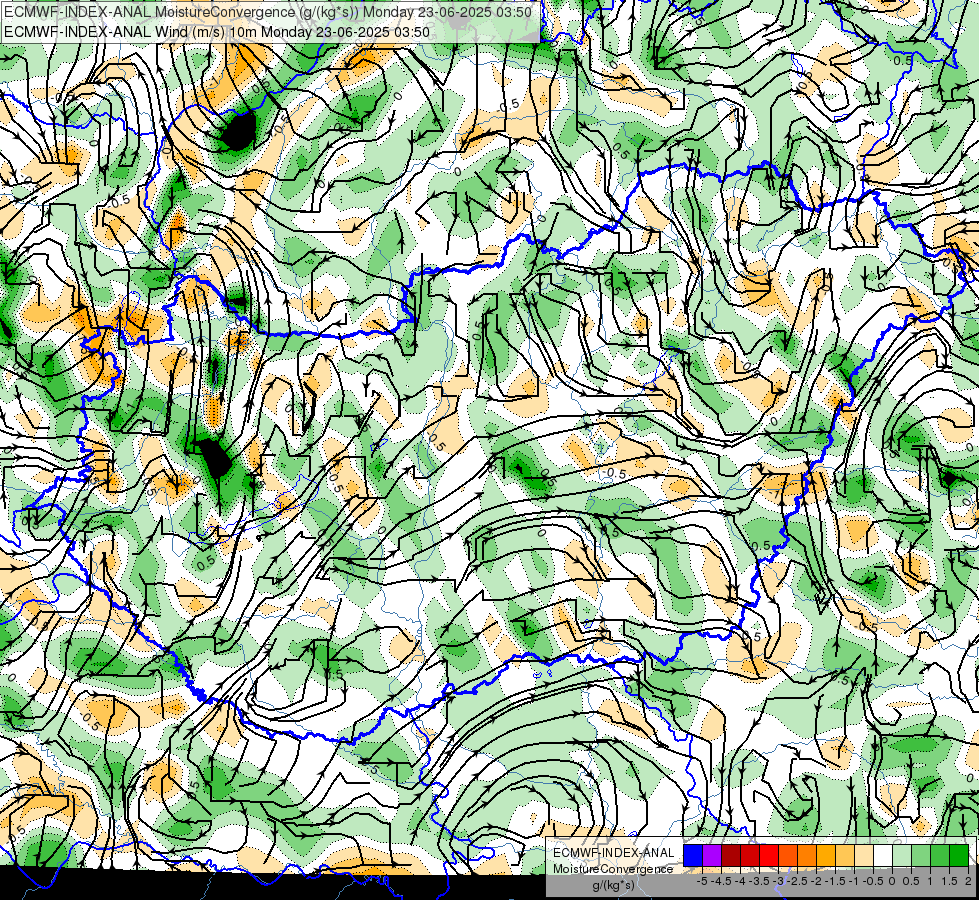
Task: Click ECMWF-INDEX-ANAL text in the legend box
Action: tap(614, 853)
